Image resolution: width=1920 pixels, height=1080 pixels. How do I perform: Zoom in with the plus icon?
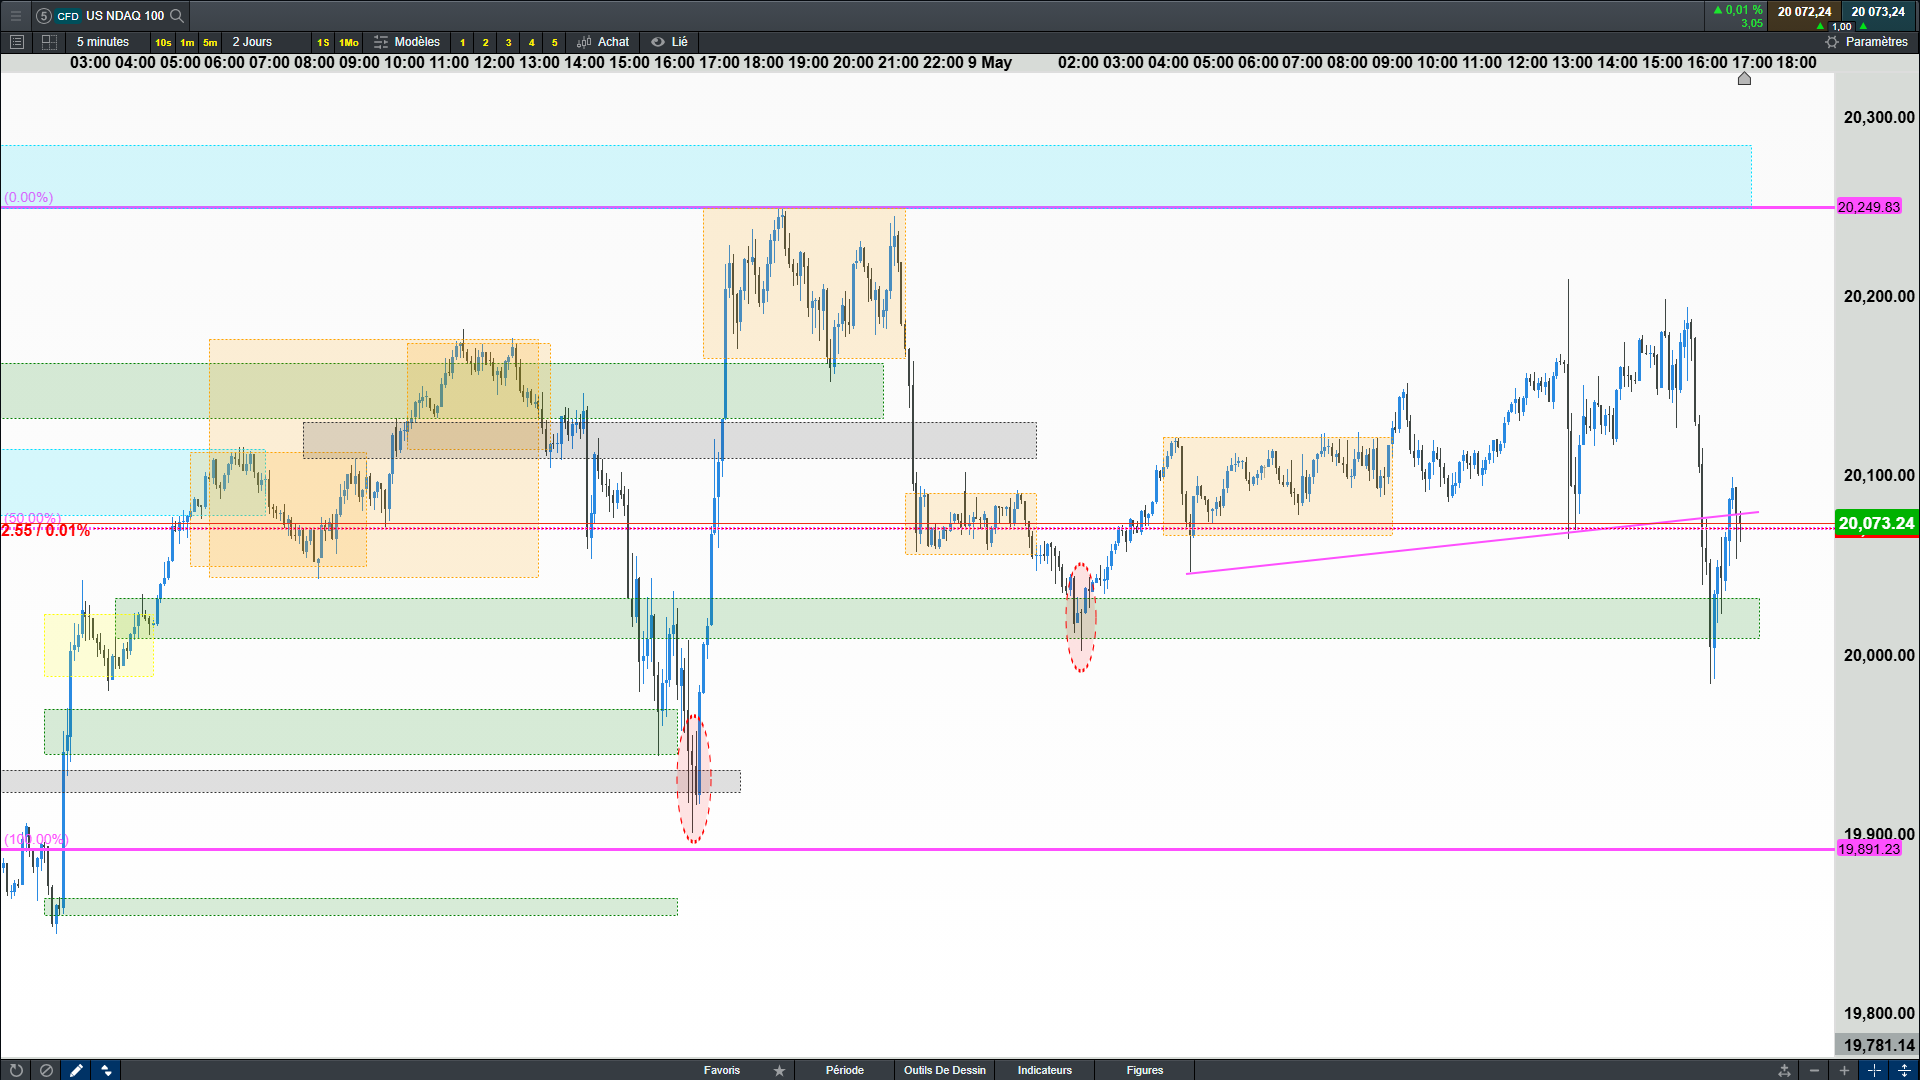coord(1844,1070)
